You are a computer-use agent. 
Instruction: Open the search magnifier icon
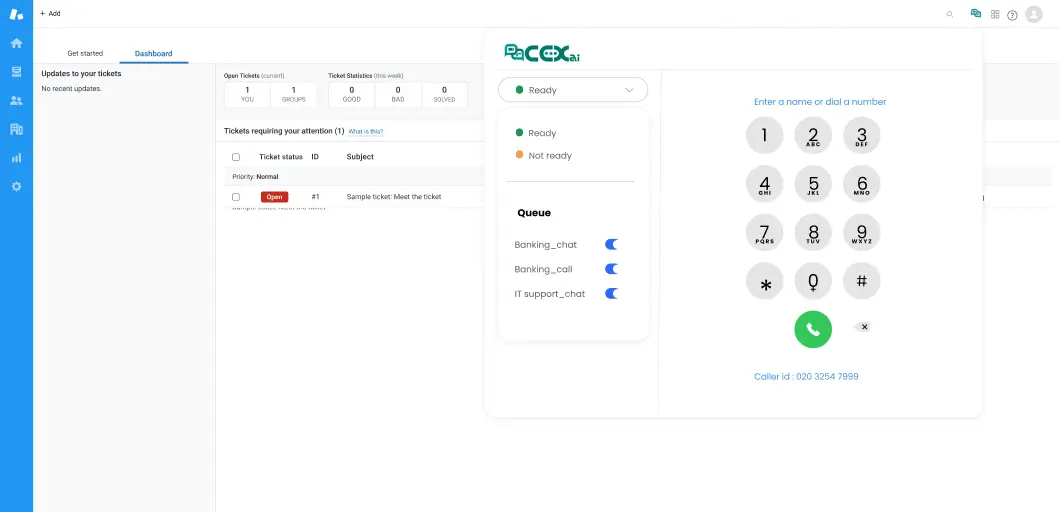(x=950, y=14)
